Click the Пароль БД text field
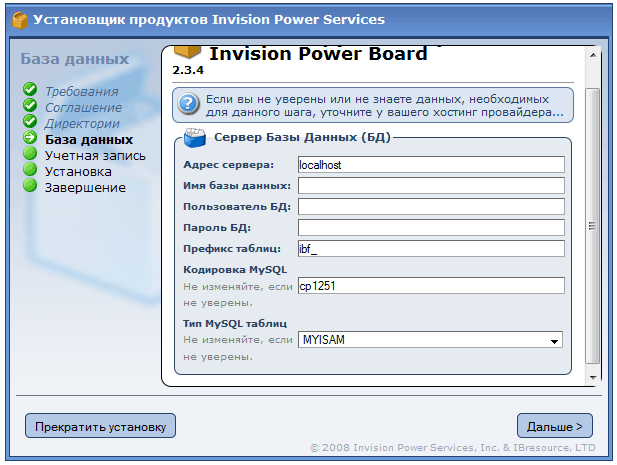Viewport: 617px width, 465px height. (x=431, y=227)
